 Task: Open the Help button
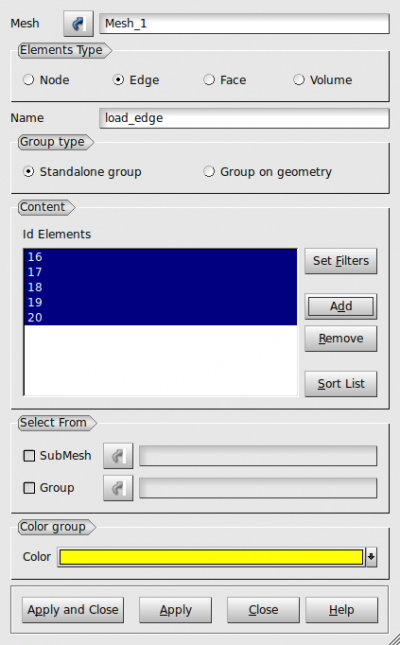[x=342, y=610]
